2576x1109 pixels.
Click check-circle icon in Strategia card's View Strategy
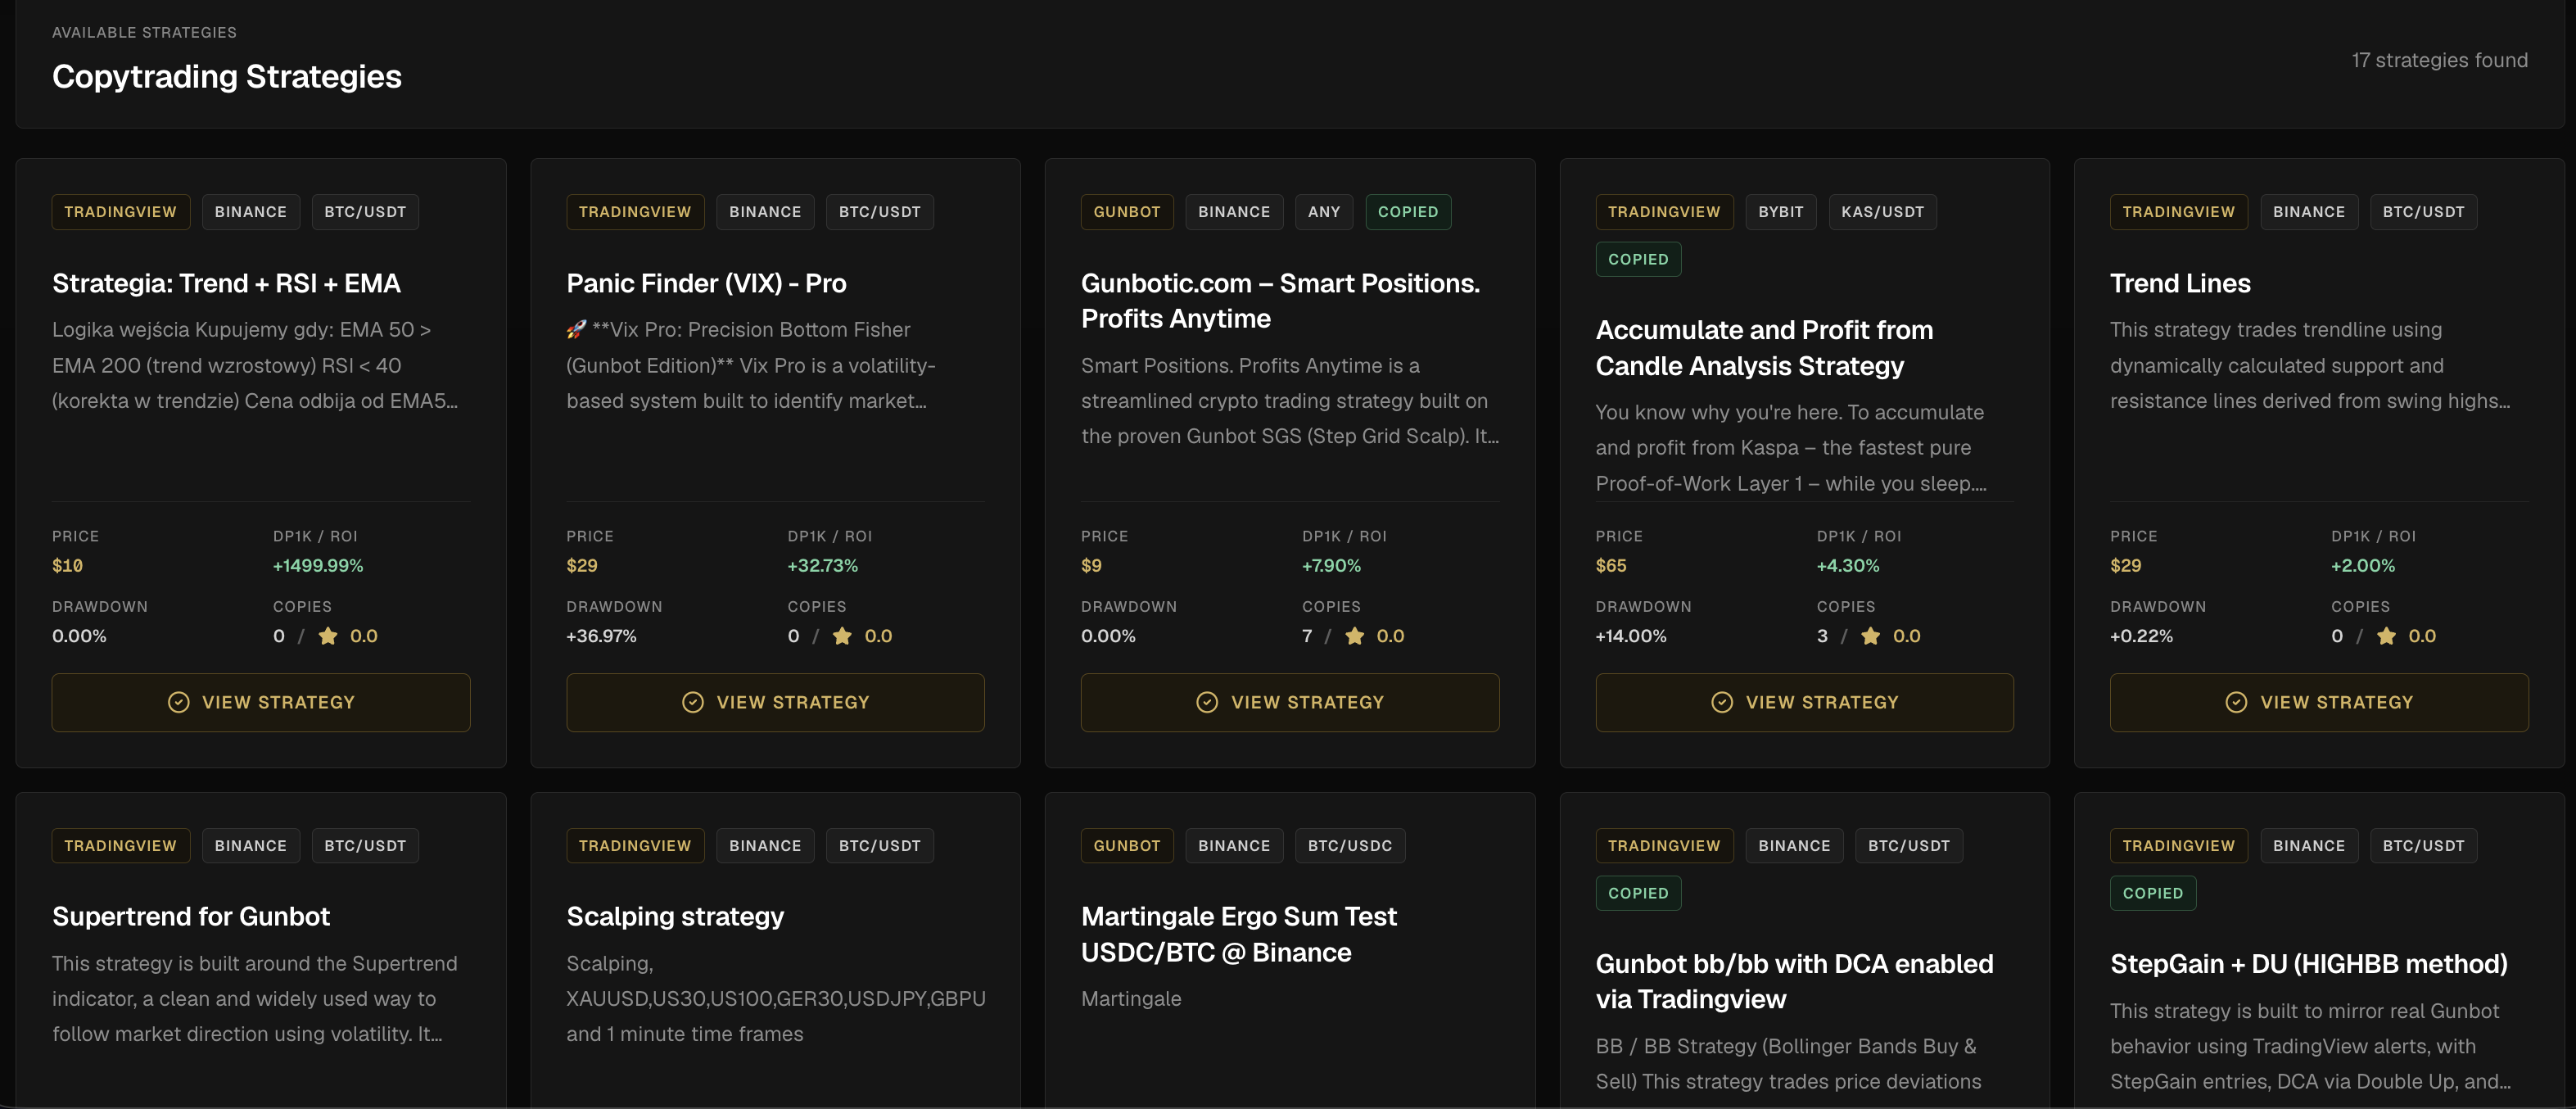(179, 702)
